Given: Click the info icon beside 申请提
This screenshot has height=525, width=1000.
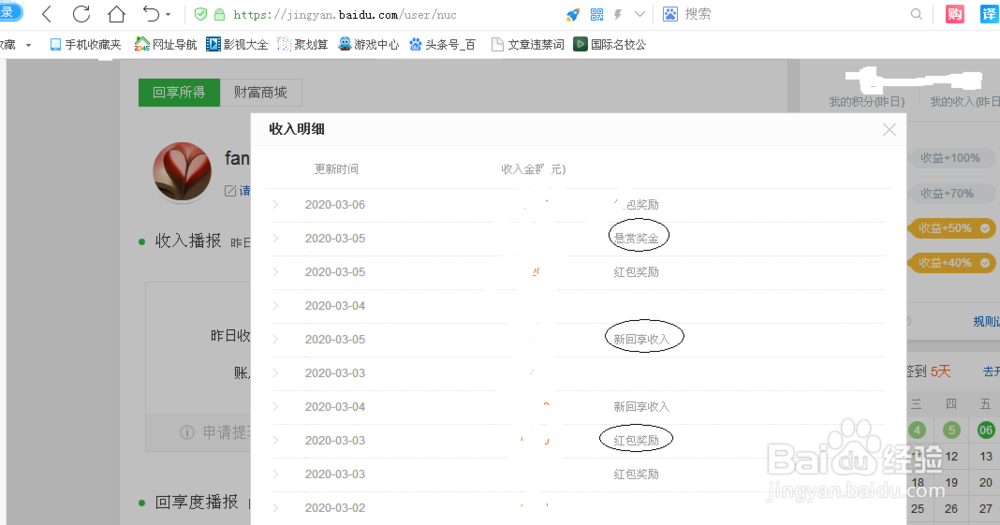Looking at the screenshot, I should pos(187,433).
